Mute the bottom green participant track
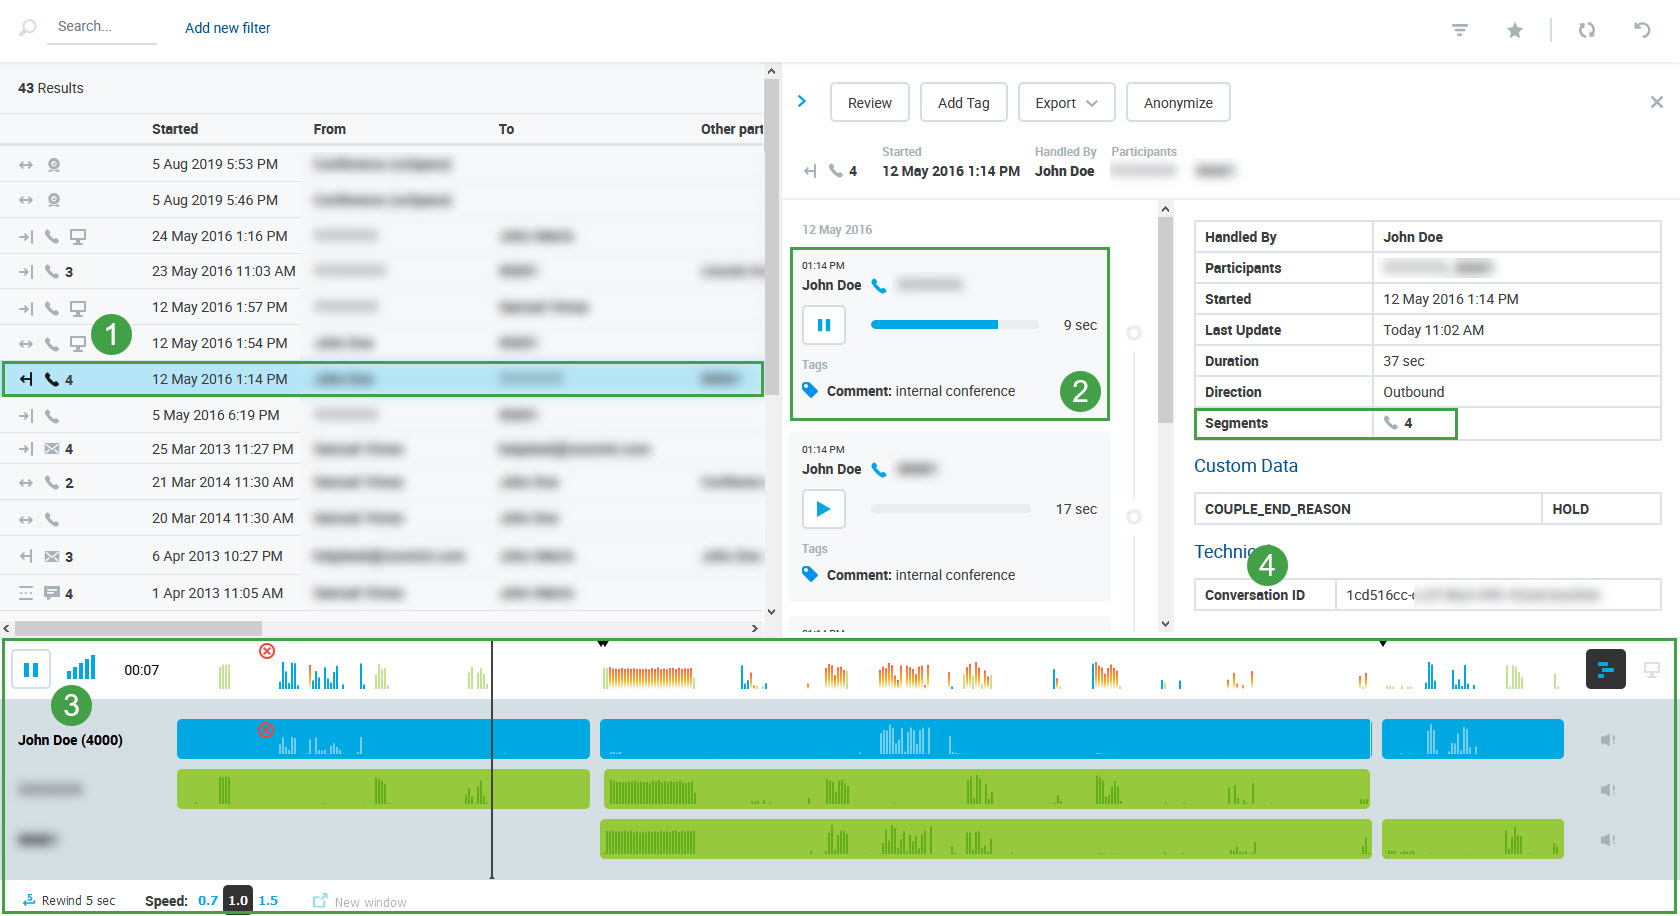The image size is (1680, 916). [1607, 840]
